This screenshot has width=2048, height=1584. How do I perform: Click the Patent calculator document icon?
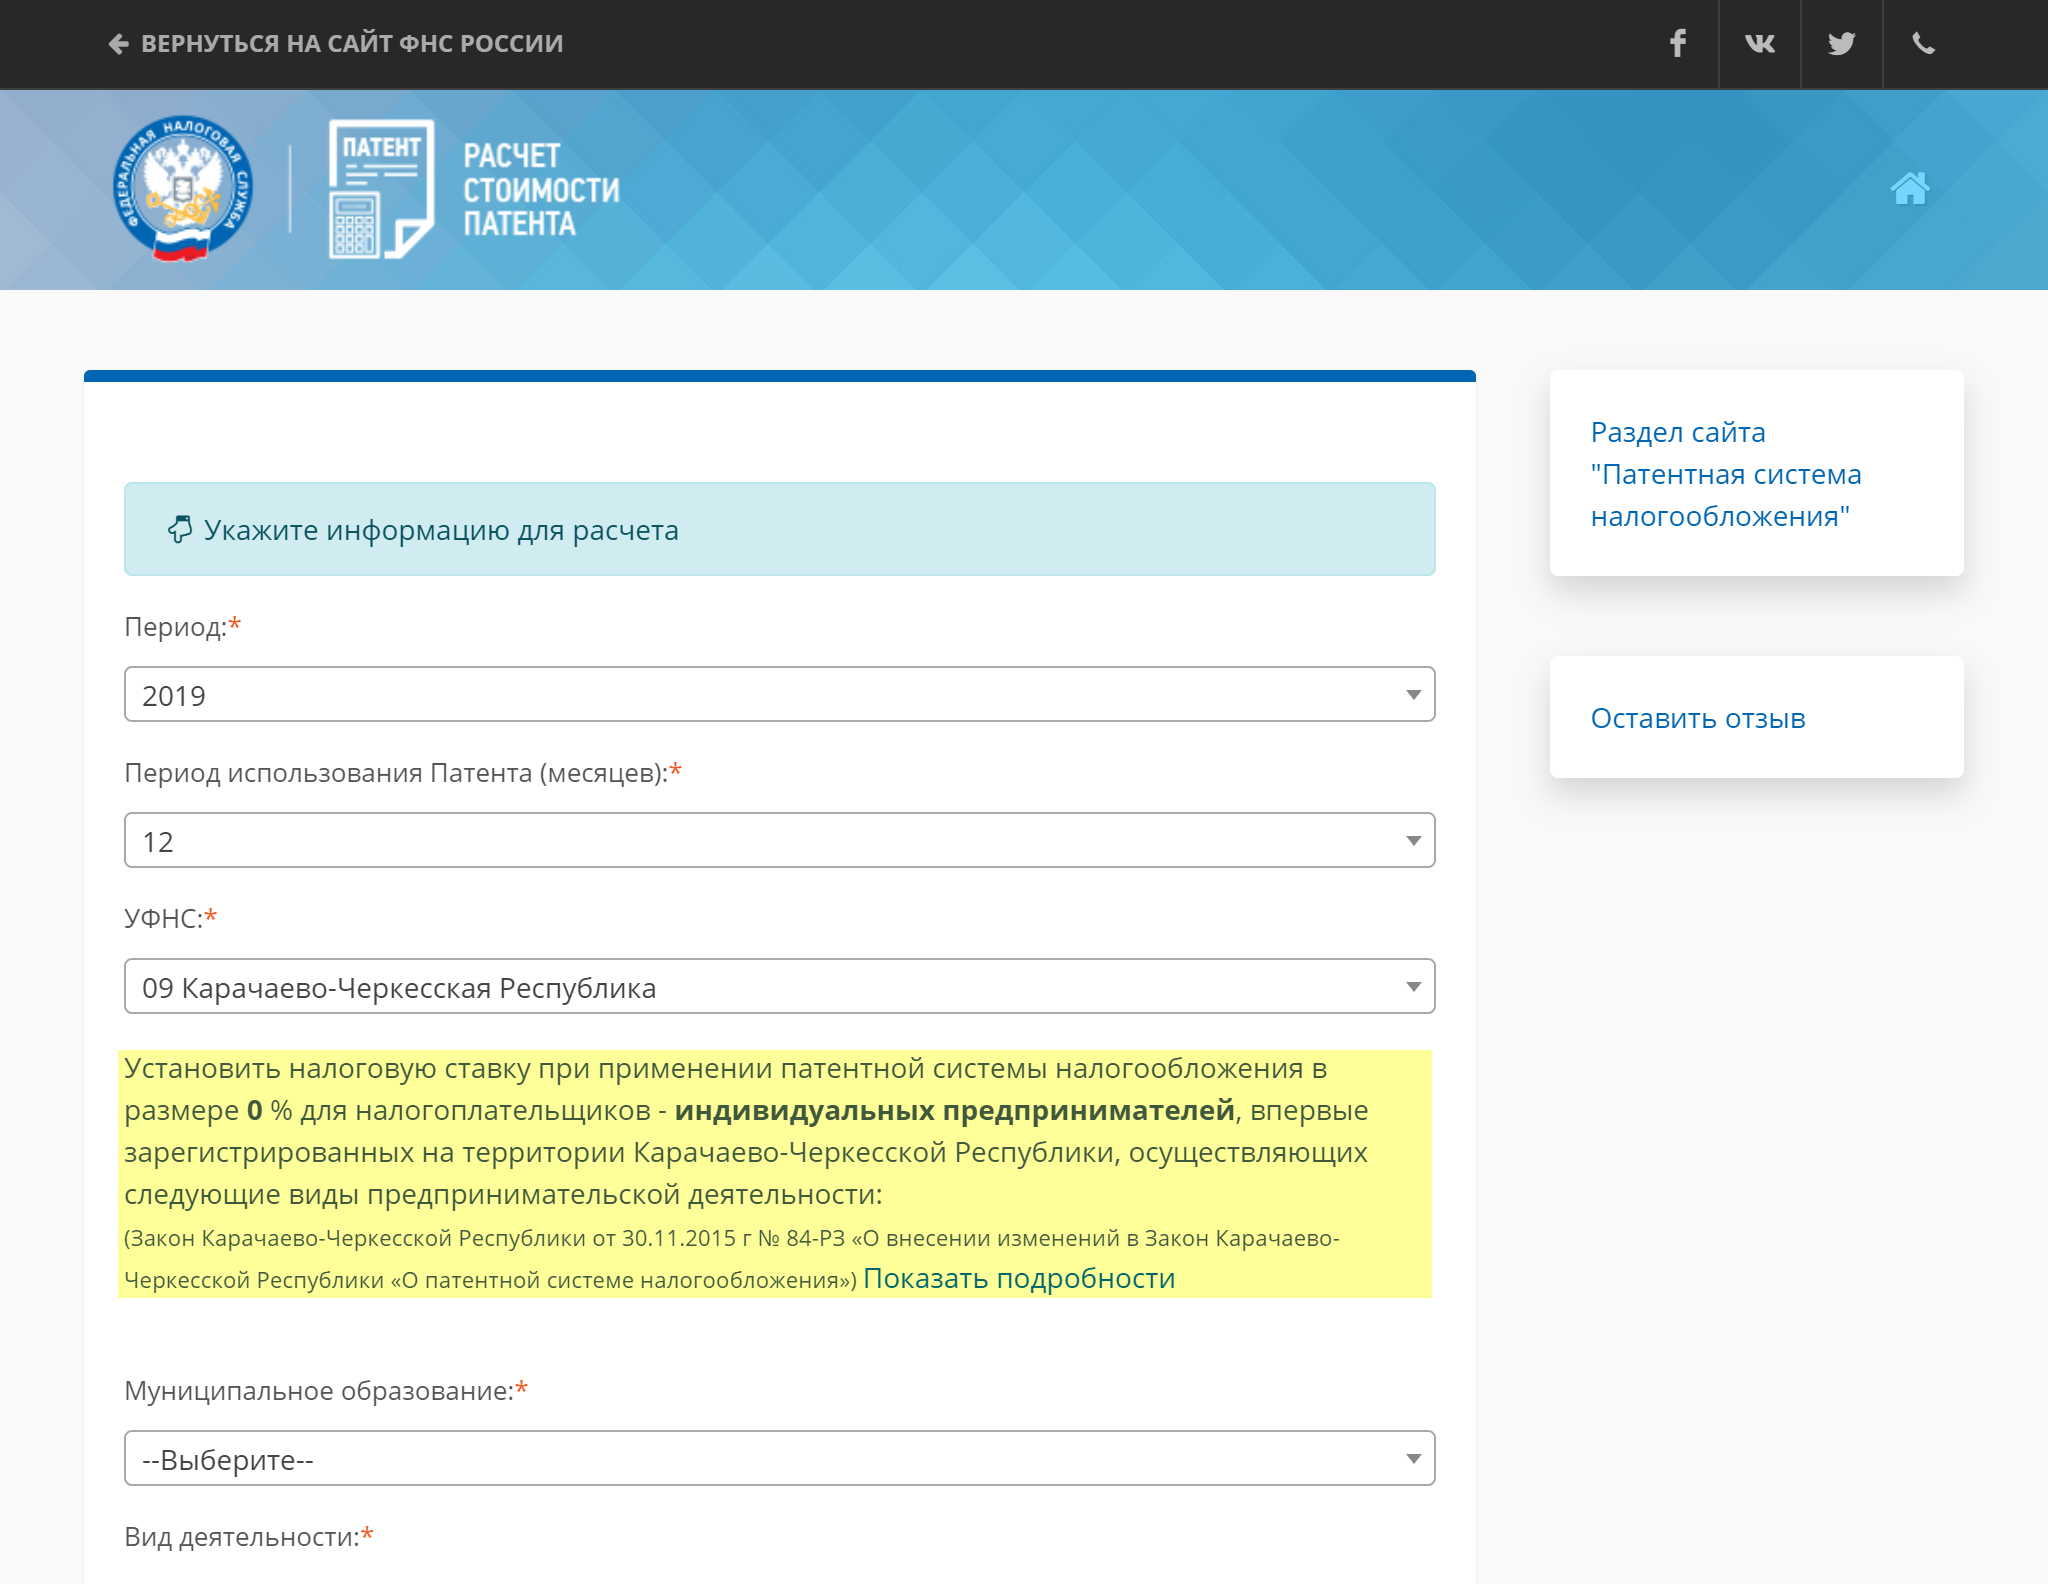click(x=381, y=188)
